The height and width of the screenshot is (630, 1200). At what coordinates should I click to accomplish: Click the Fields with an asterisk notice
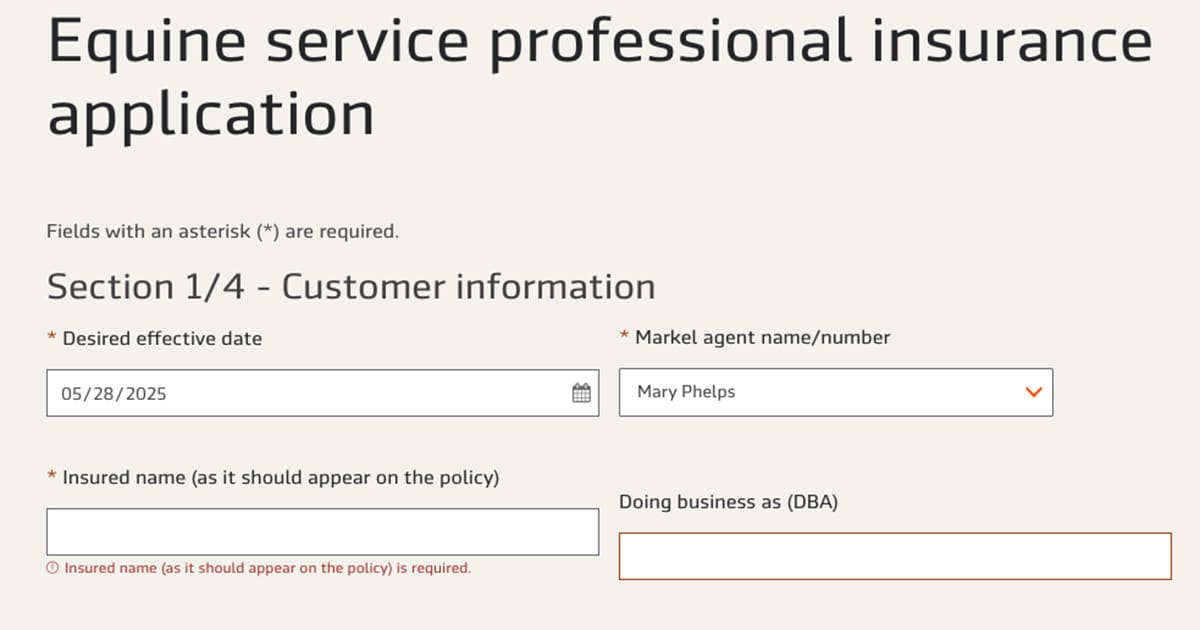[221, 230]
